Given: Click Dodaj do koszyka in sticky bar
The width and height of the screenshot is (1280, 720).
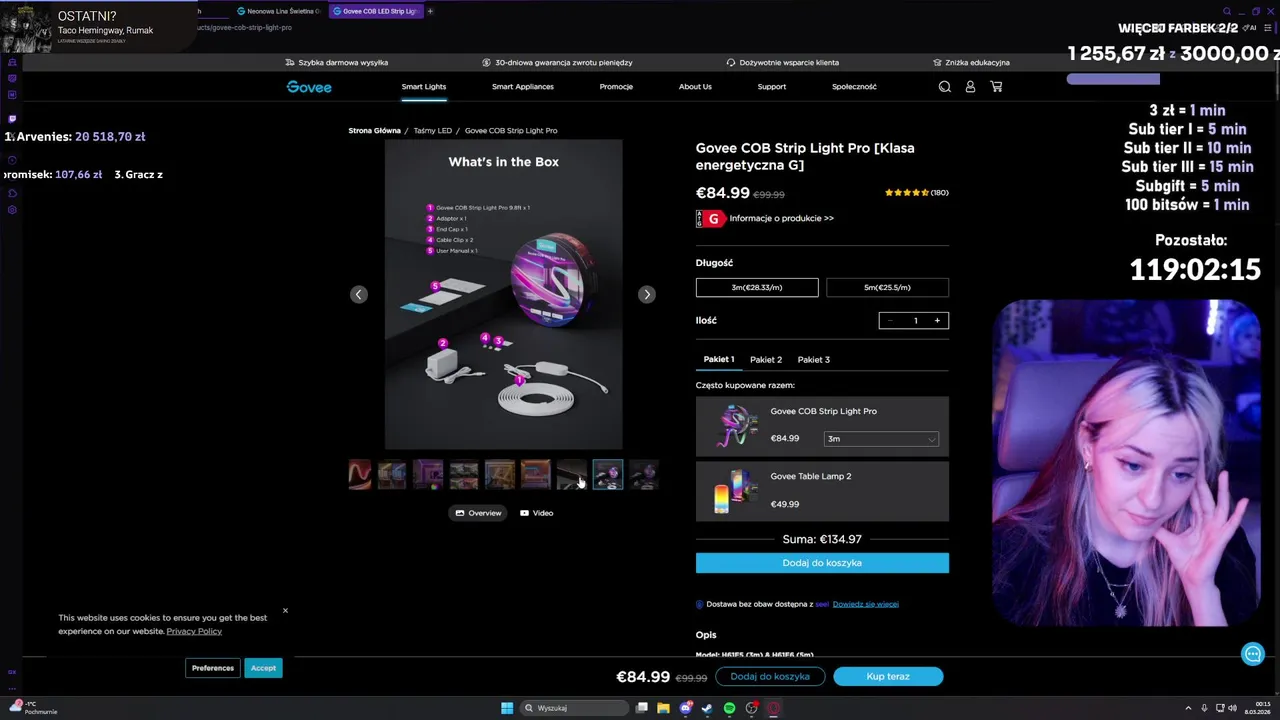Looking at the screenshot, I should (770, 676).
